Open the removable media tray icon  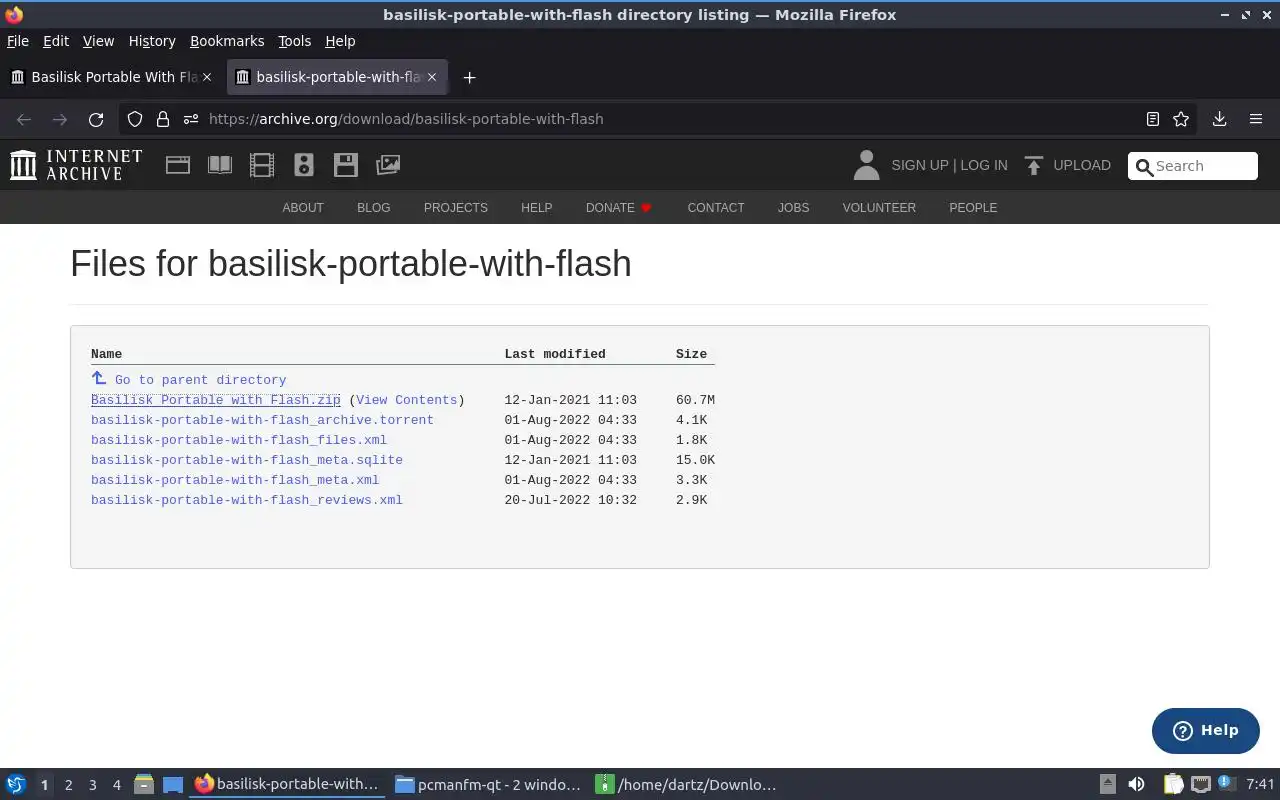click(1107, 785)
